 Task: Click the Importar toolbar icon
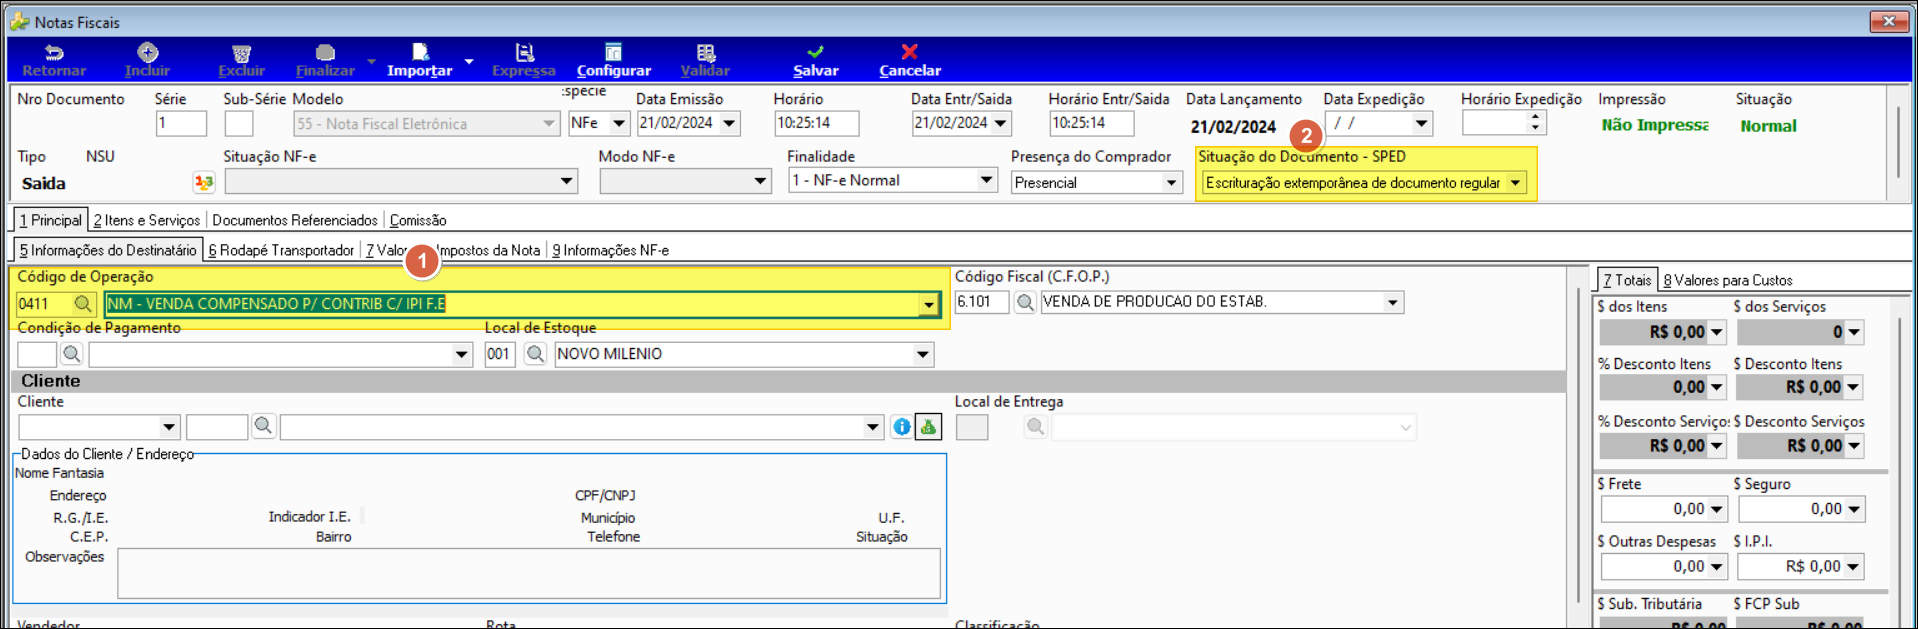[420, 52]
